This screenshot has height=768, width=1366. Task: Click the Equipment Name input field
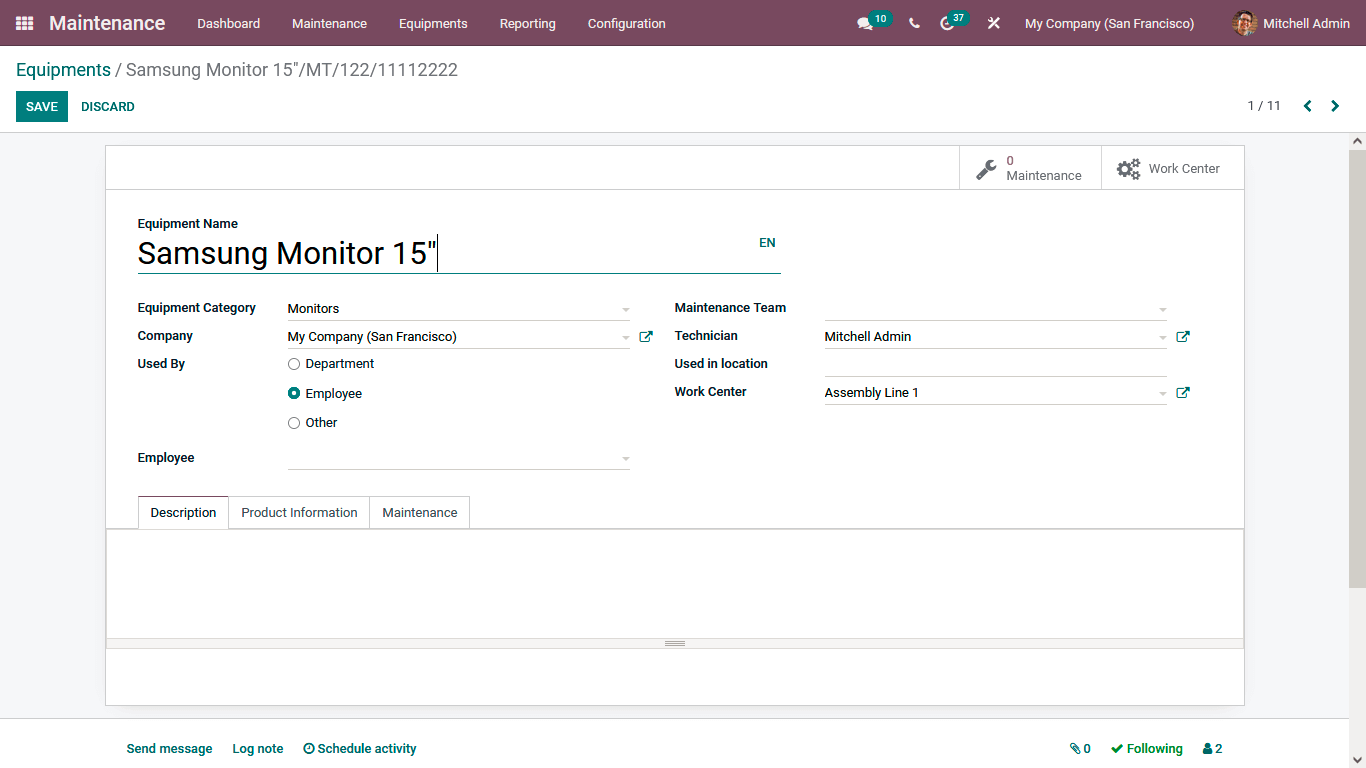pyautogui.click(x=459, y=253)
